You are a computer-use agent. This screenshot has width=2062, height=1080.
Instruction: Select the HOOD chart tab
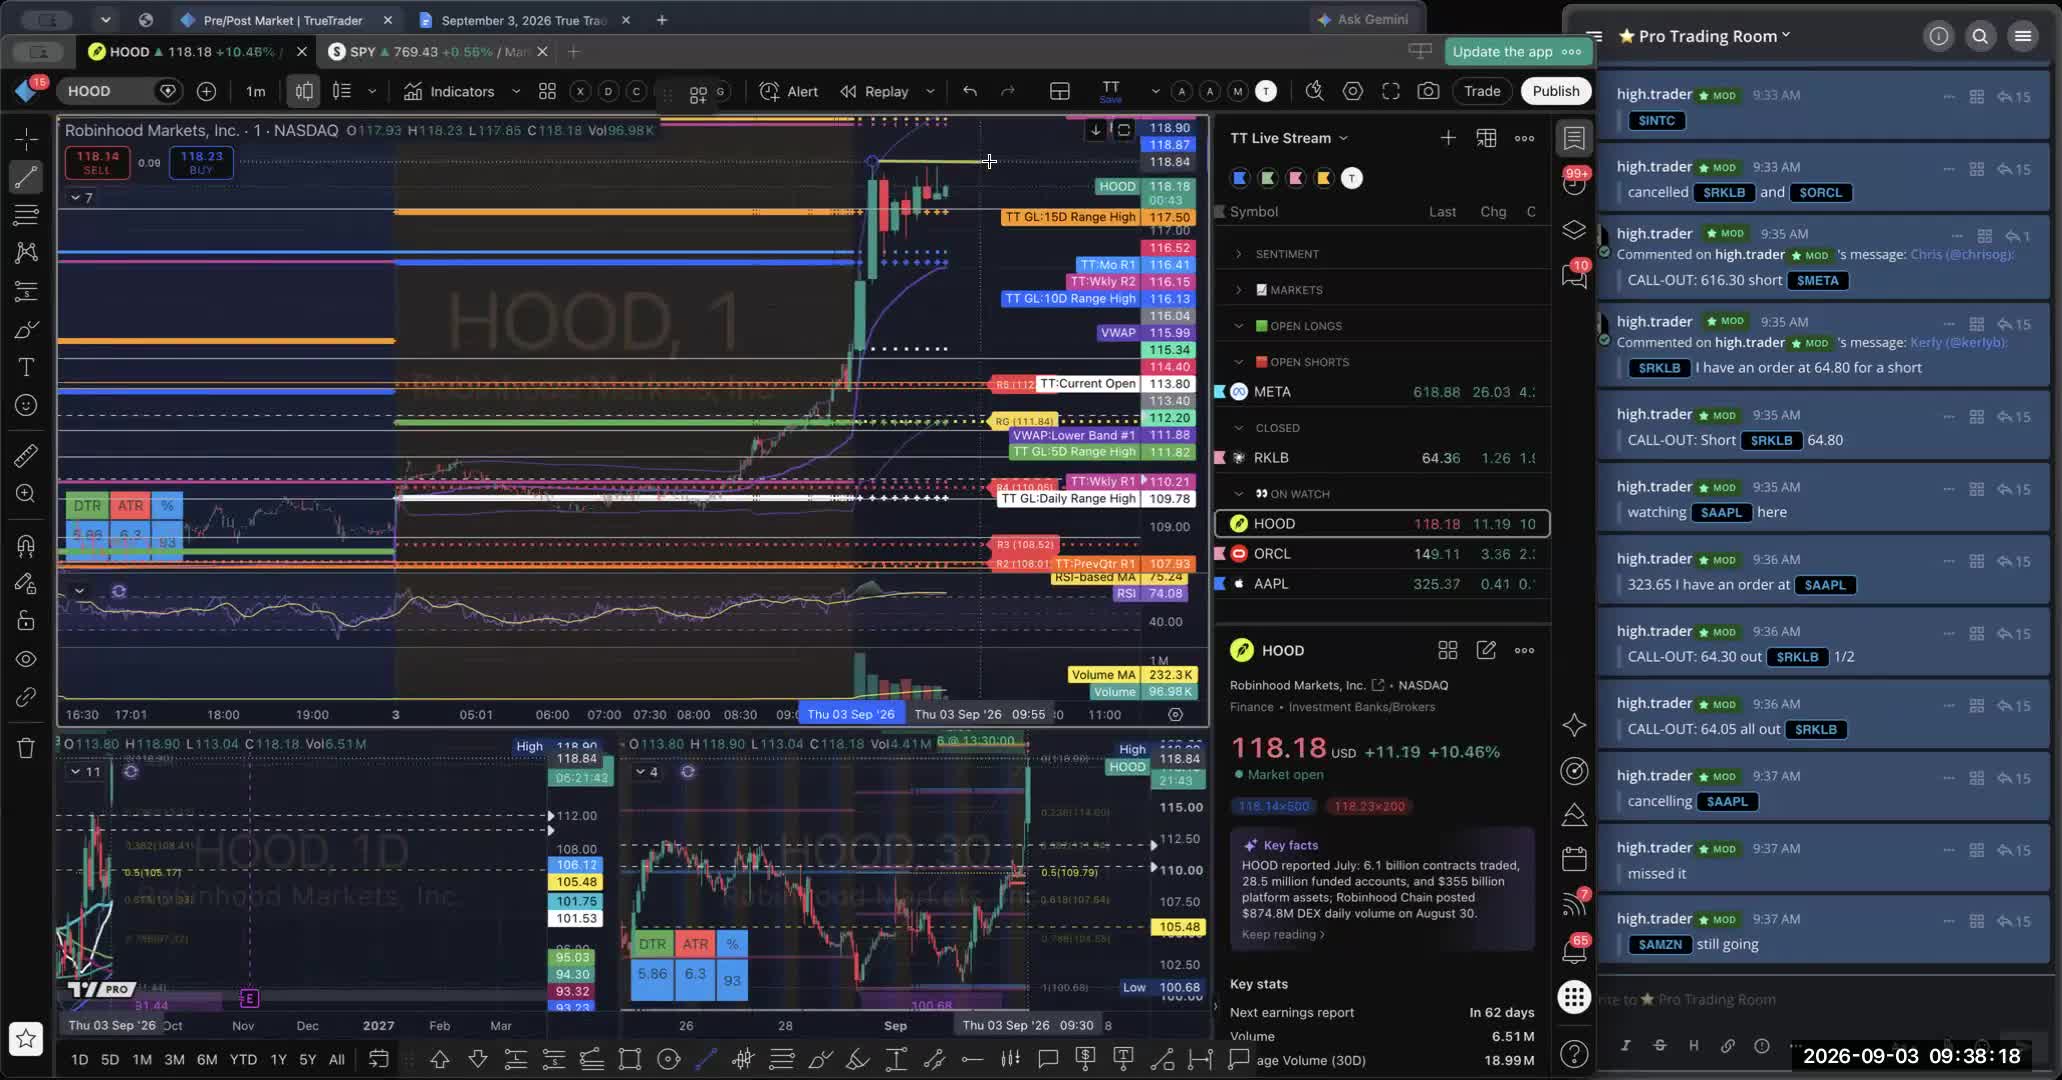tap(195, 52)
